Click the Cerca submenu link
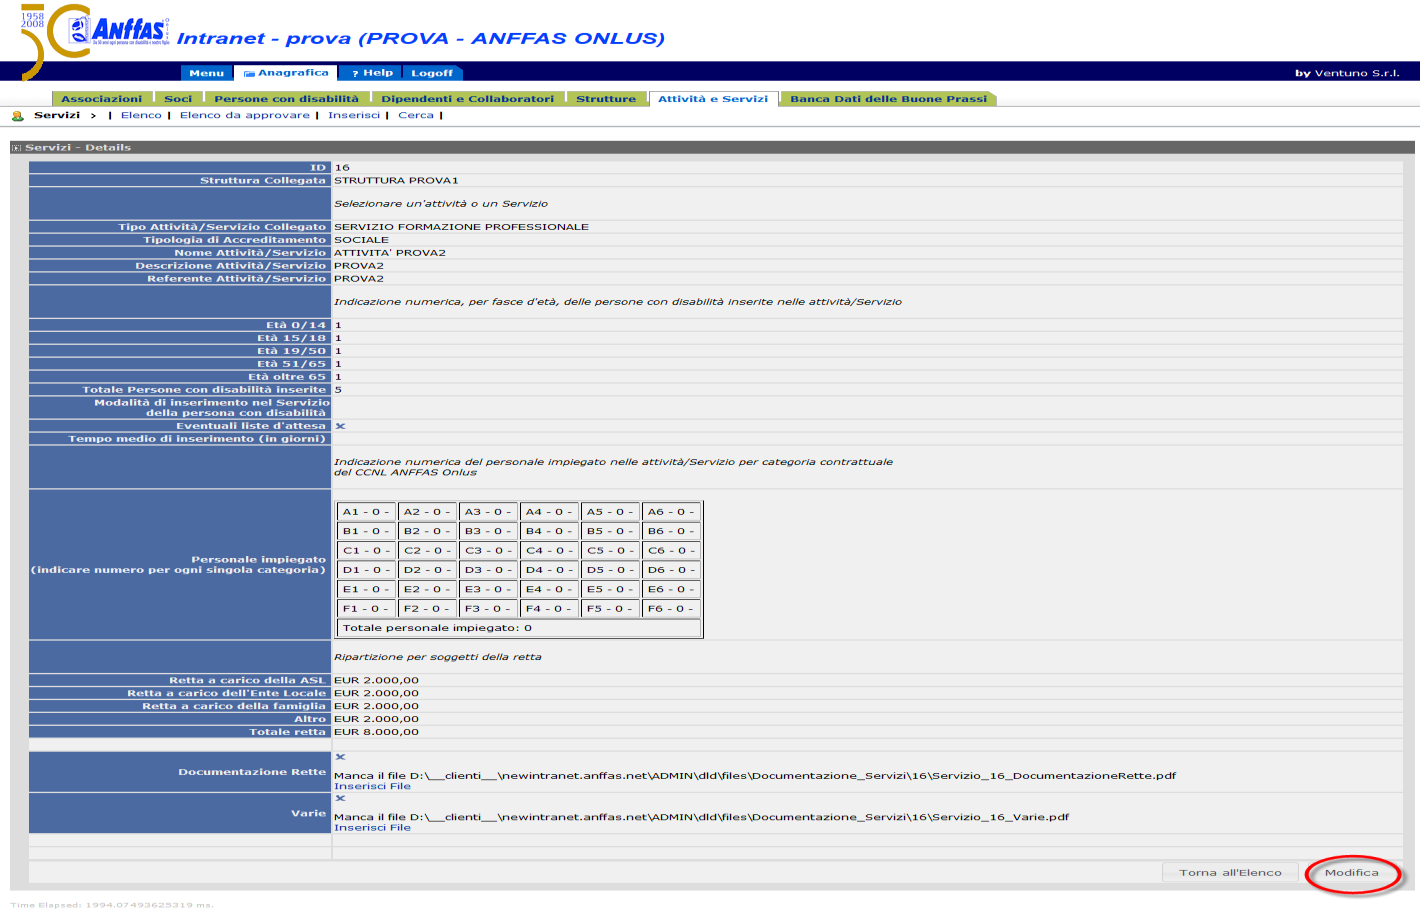The height and width of the screenshot is (919, 1420). [416, 116]
